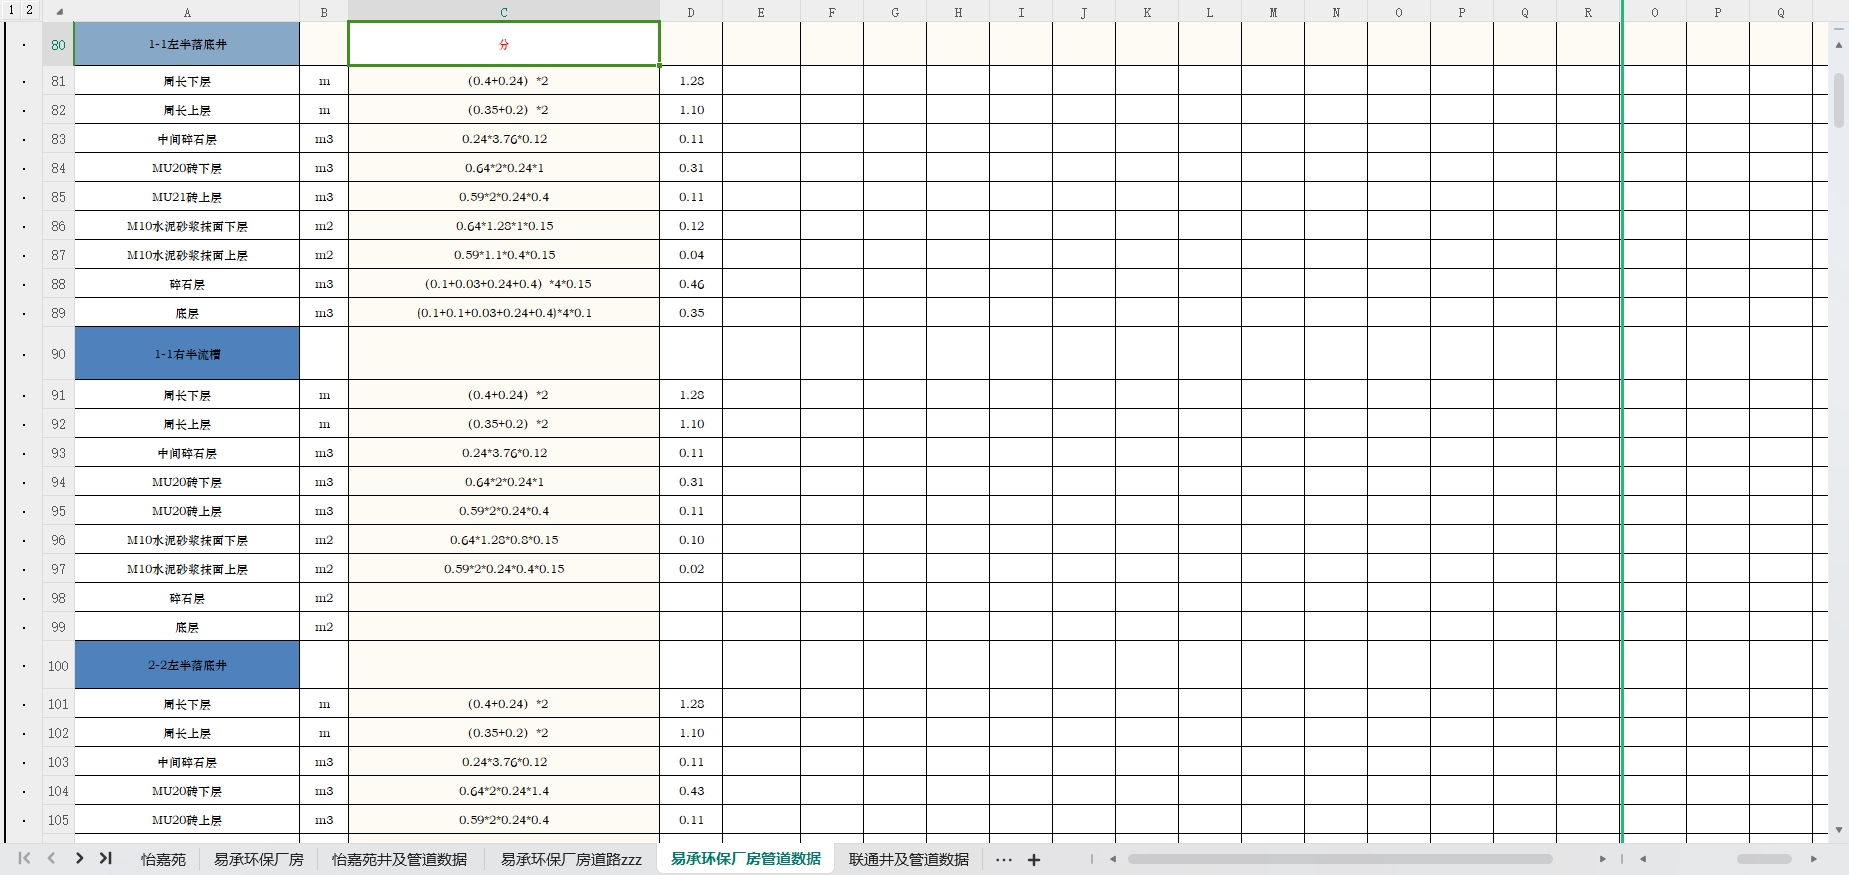The width and height of the screenshot is (1849, 875).
Task: Switch to 易承环保厂房道路zzz sheet
Action: click(x=571, y=860)
